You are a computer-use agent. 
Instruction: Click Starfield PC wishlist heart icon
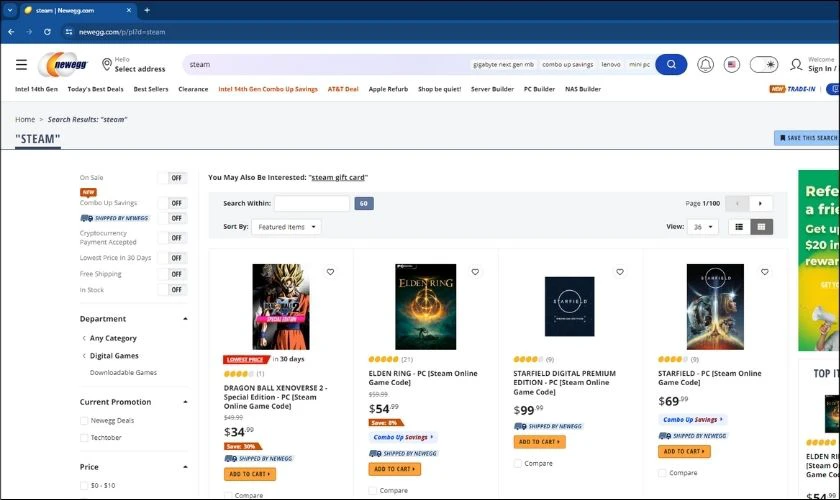764,272
